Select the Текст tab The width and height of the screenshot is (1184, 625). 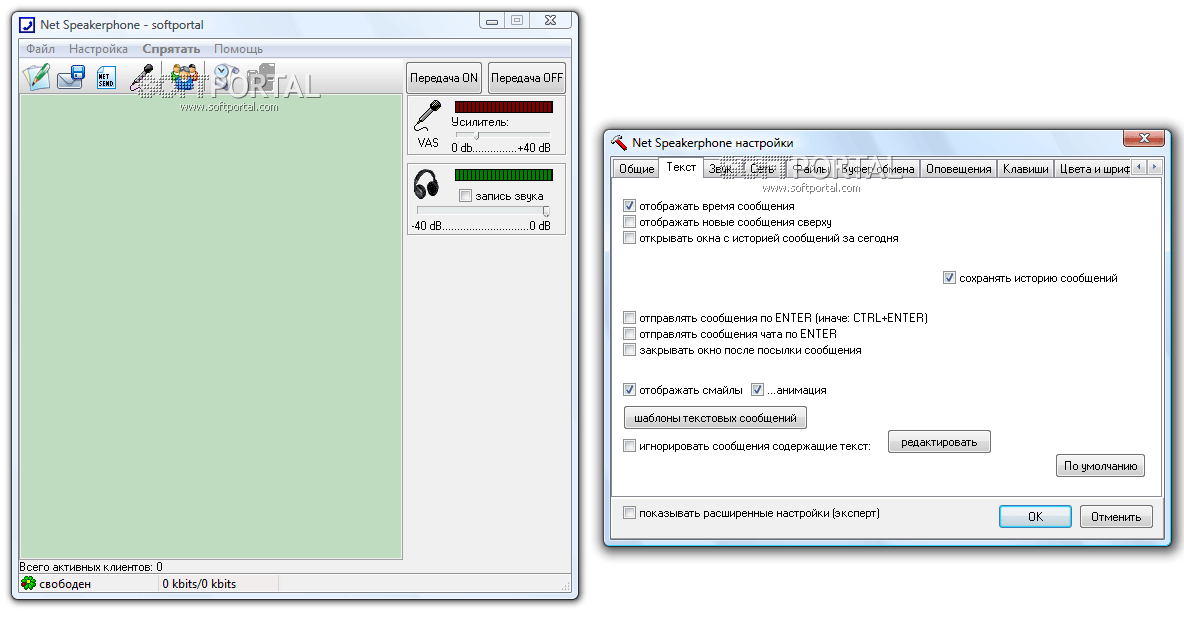(681, 168)
